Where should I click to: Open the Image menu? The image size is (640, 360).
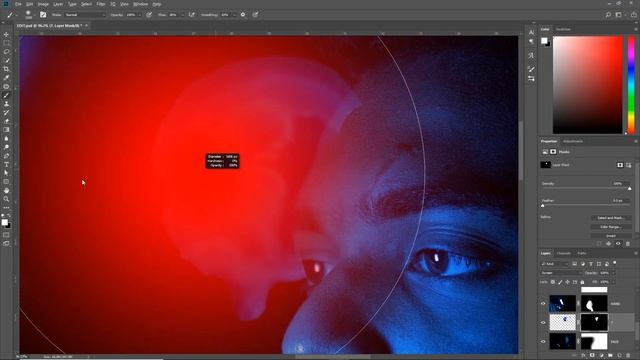(43, 4)
